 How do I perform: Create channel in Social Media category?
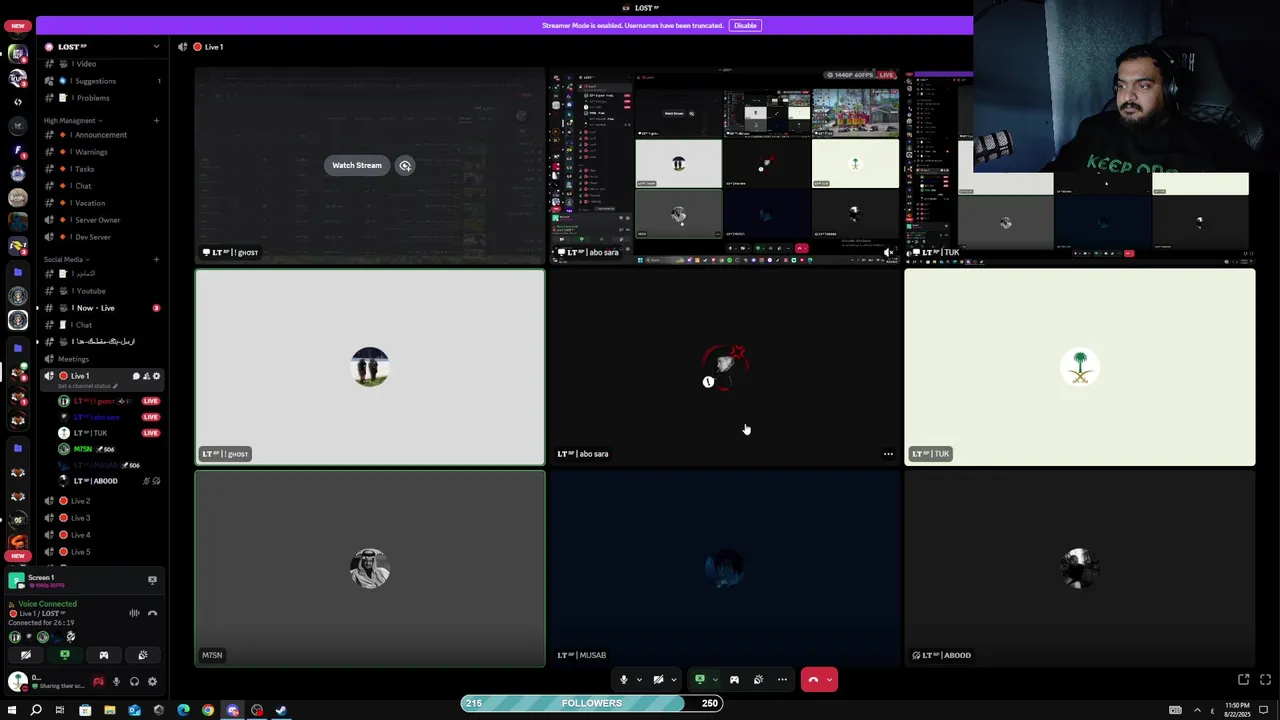(156, 260)
